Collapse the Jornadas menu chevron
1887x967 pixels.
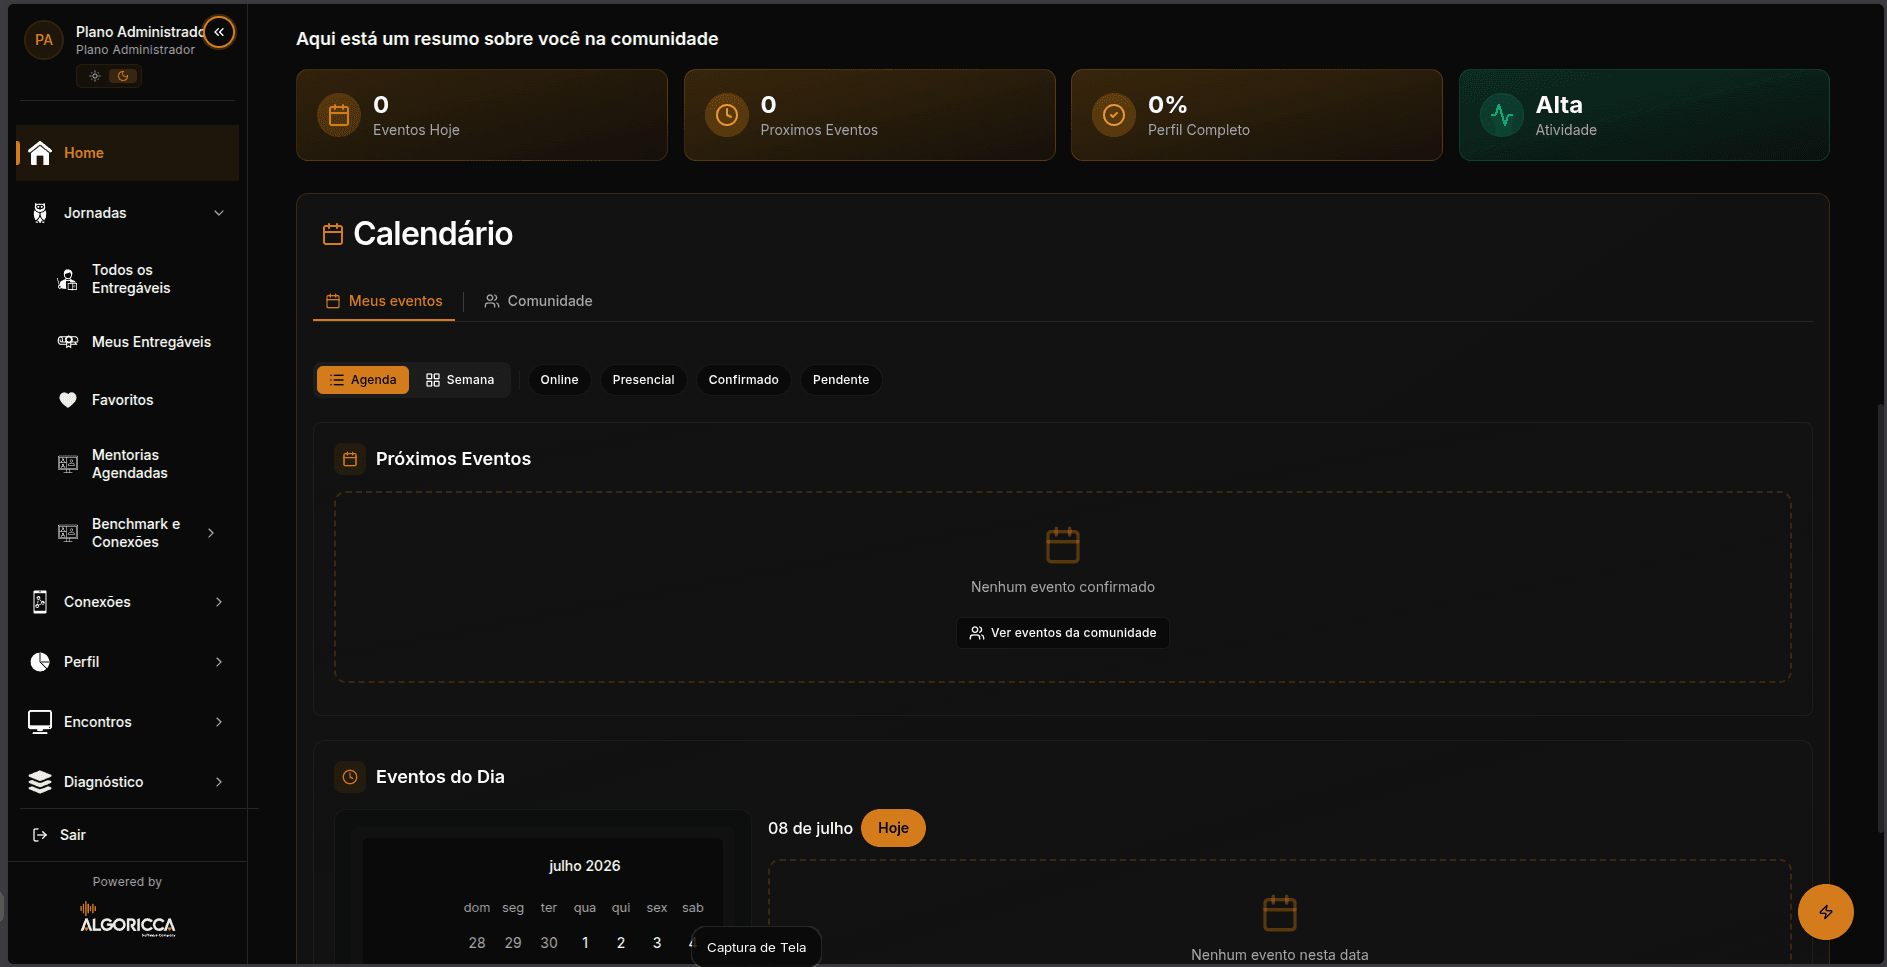pos(219,213)
